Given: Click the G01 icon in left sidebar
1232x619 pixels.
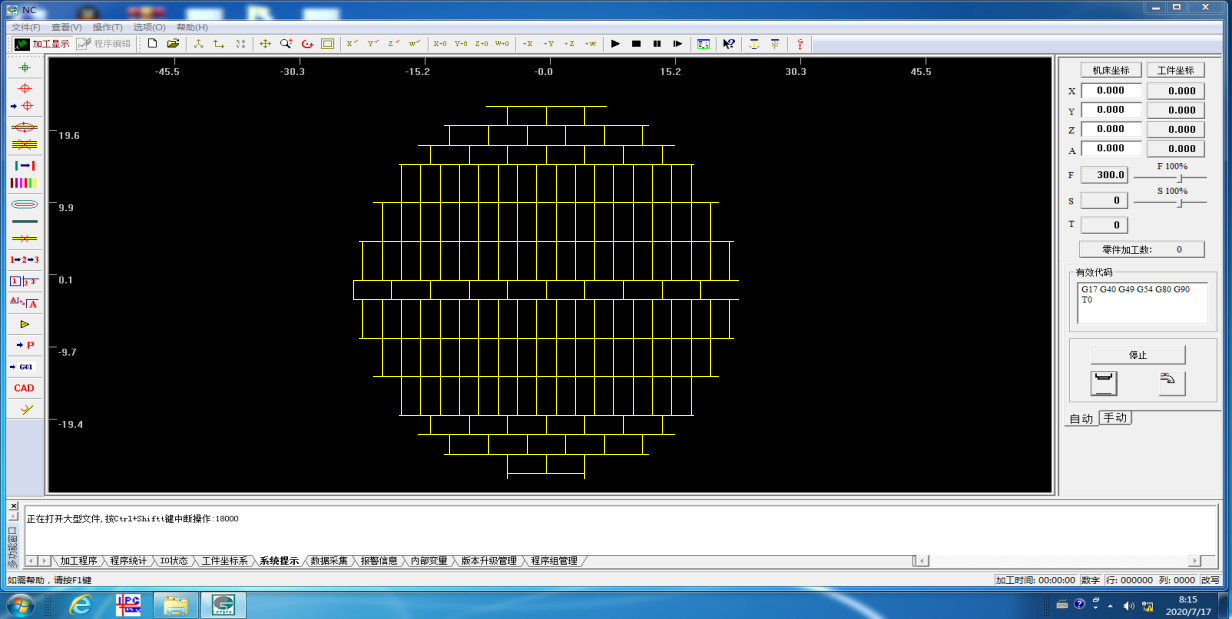Looking at the screenshot, I should (x=24, y=367).
